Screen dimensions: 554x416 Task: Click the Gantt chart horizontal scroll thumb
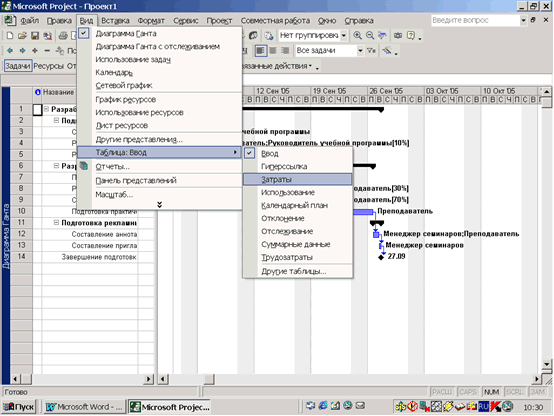(209, 379)
